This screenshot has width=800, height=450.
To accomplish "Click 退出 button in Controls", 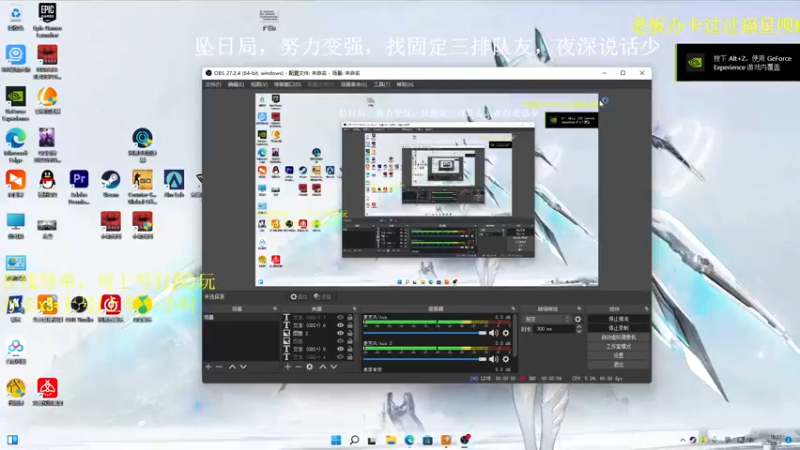I will pyautogui.click(x=618, y=364).
